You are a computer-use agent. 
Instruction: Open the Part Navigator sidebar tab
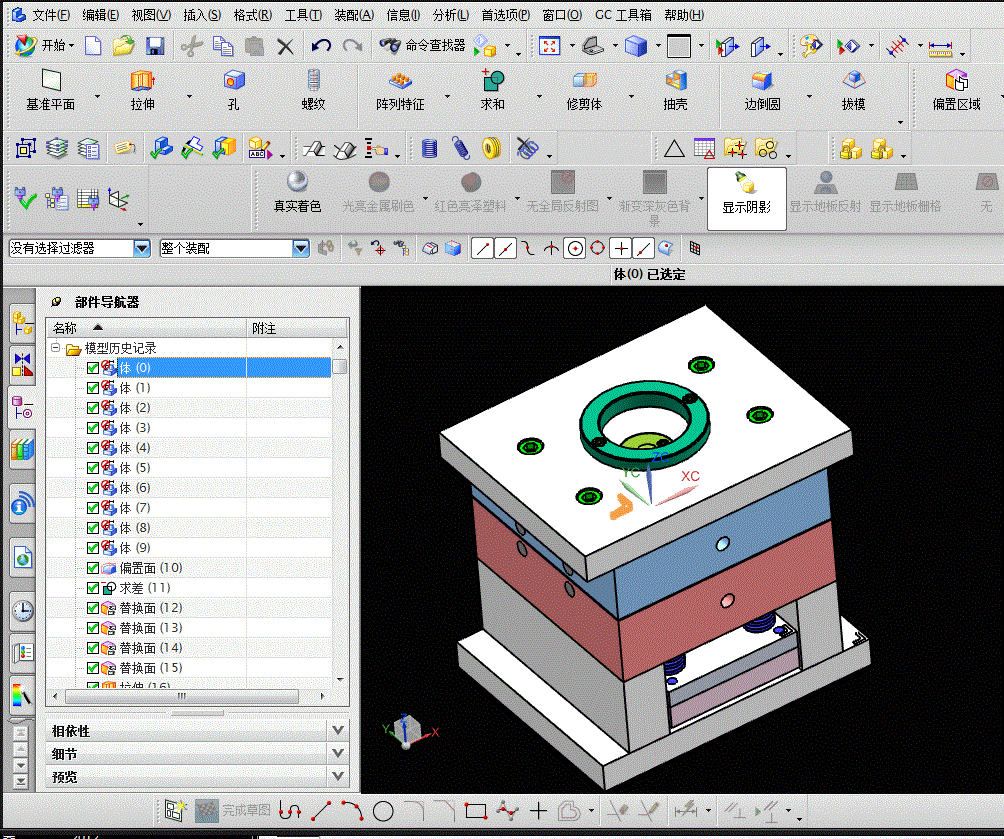(22, 407)
